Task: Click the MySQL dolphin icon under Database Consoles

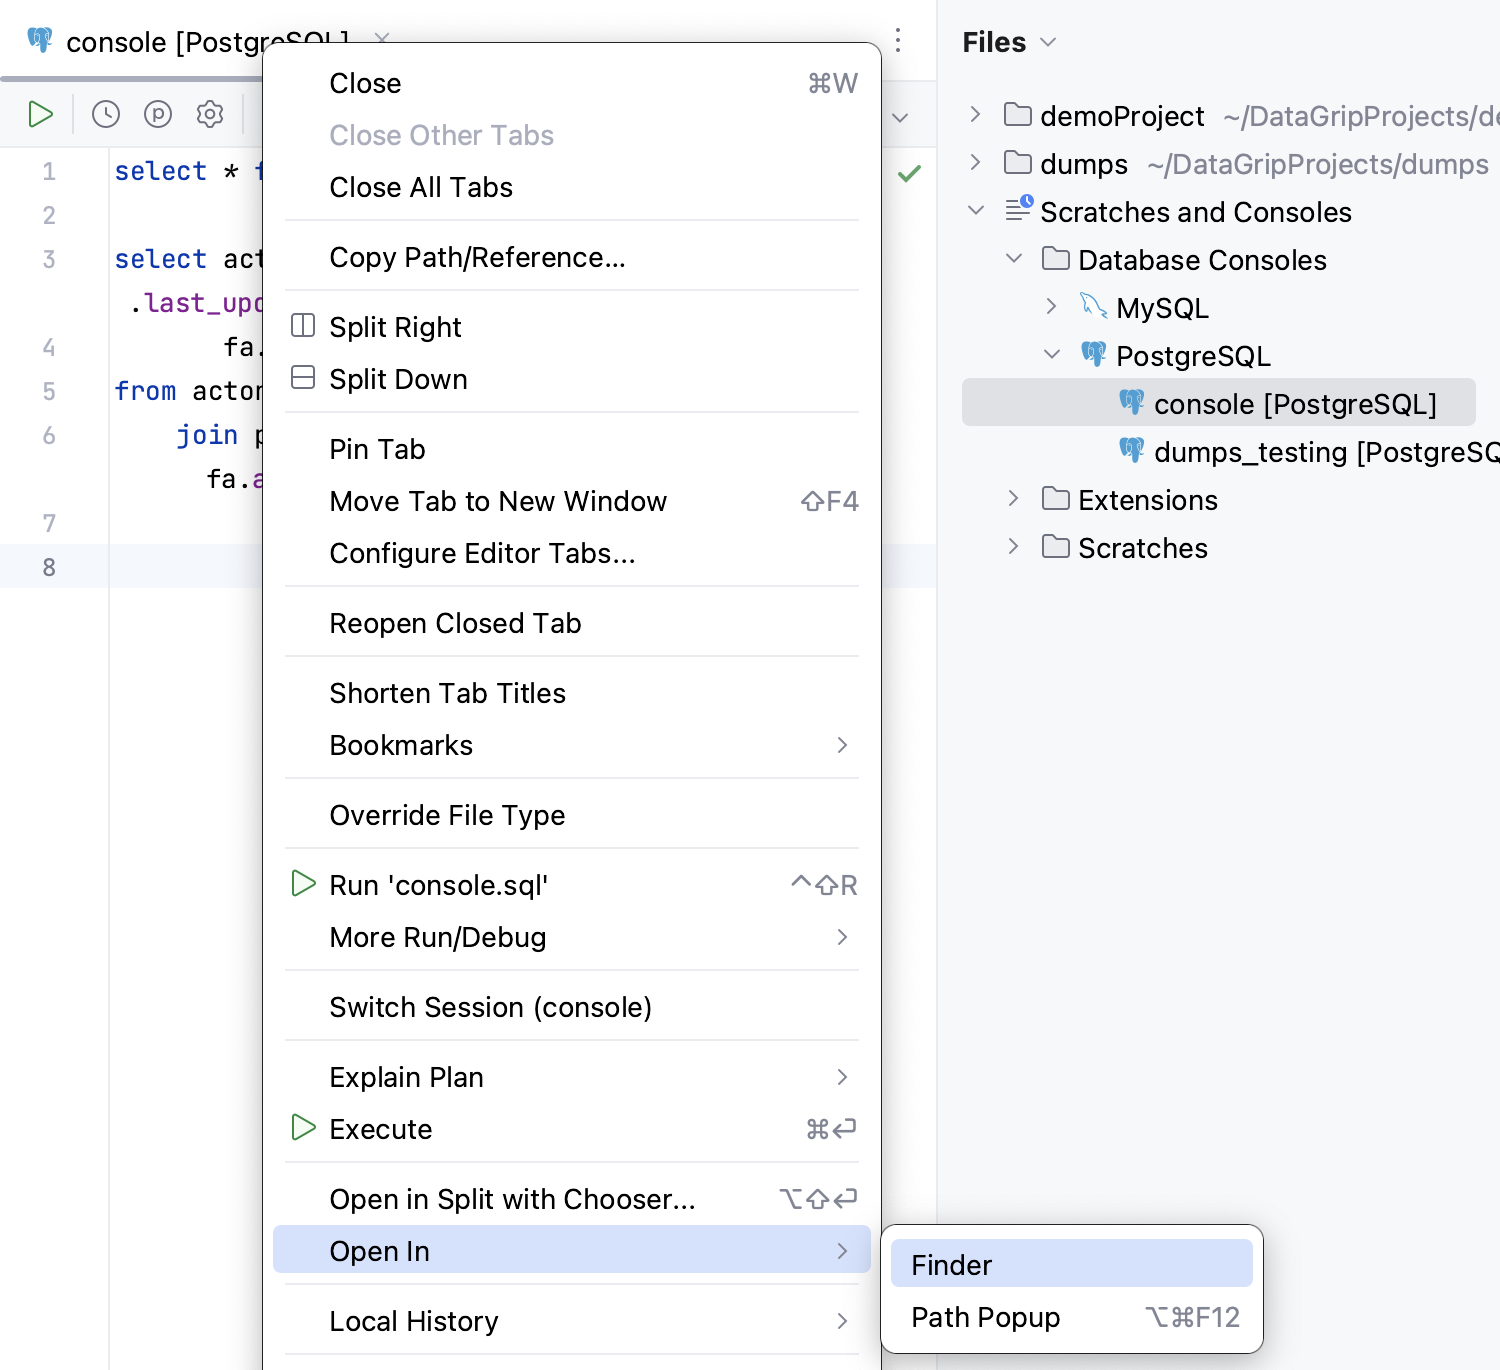Action: 1092,307
